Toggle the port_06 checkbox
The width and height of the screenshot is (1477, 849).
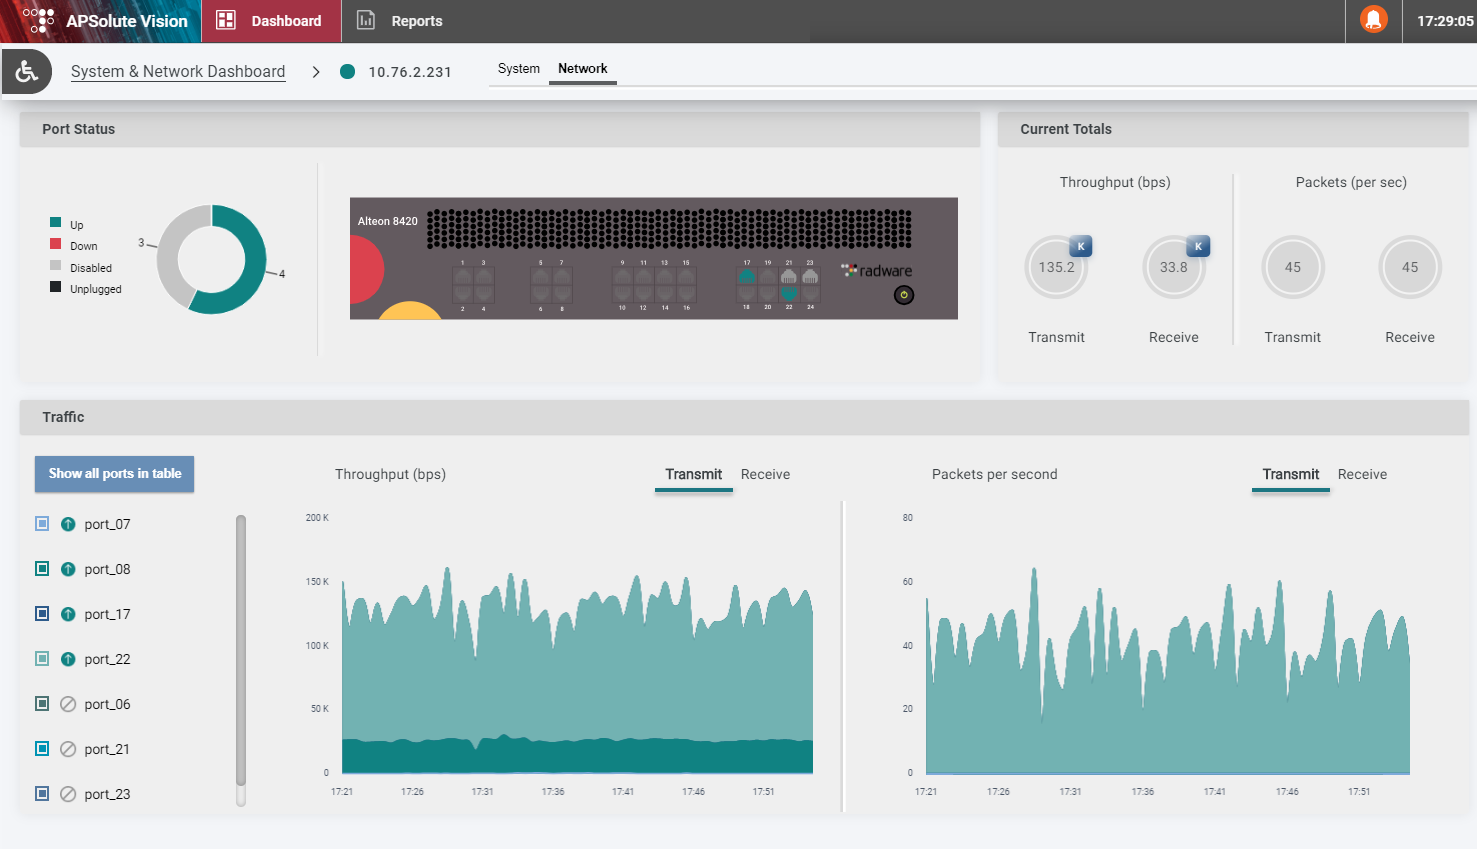pyautogui.click(x=42, y=704)
